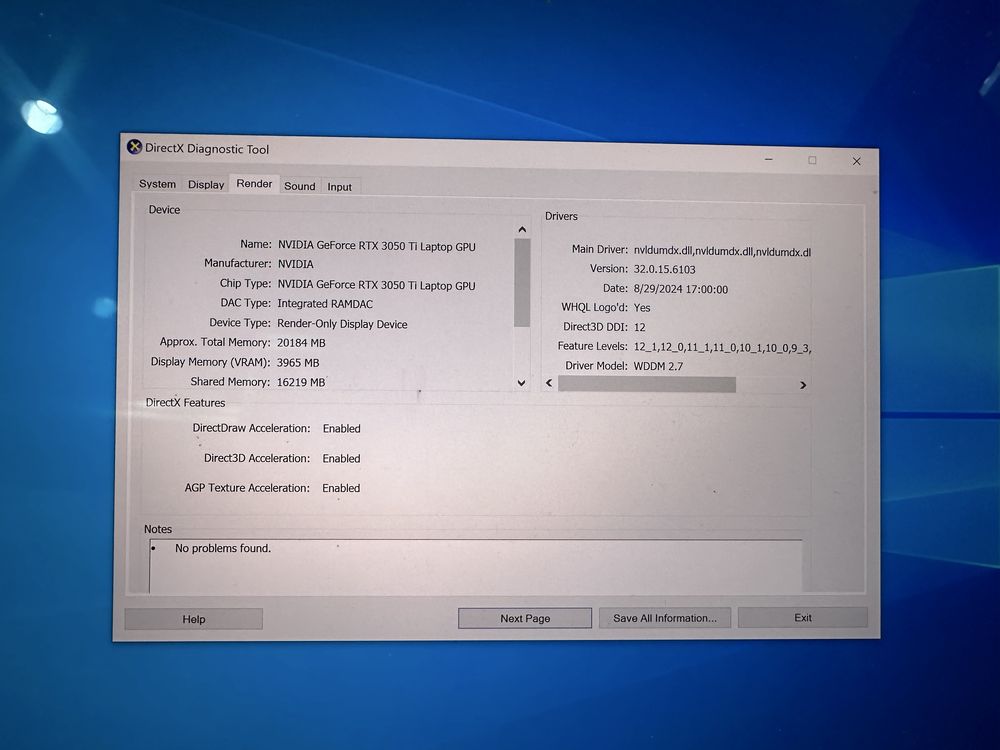This screenshot has height=750, width=1000.
Task: Click Device panel scroll up arrow
Action: click(522, 229)
